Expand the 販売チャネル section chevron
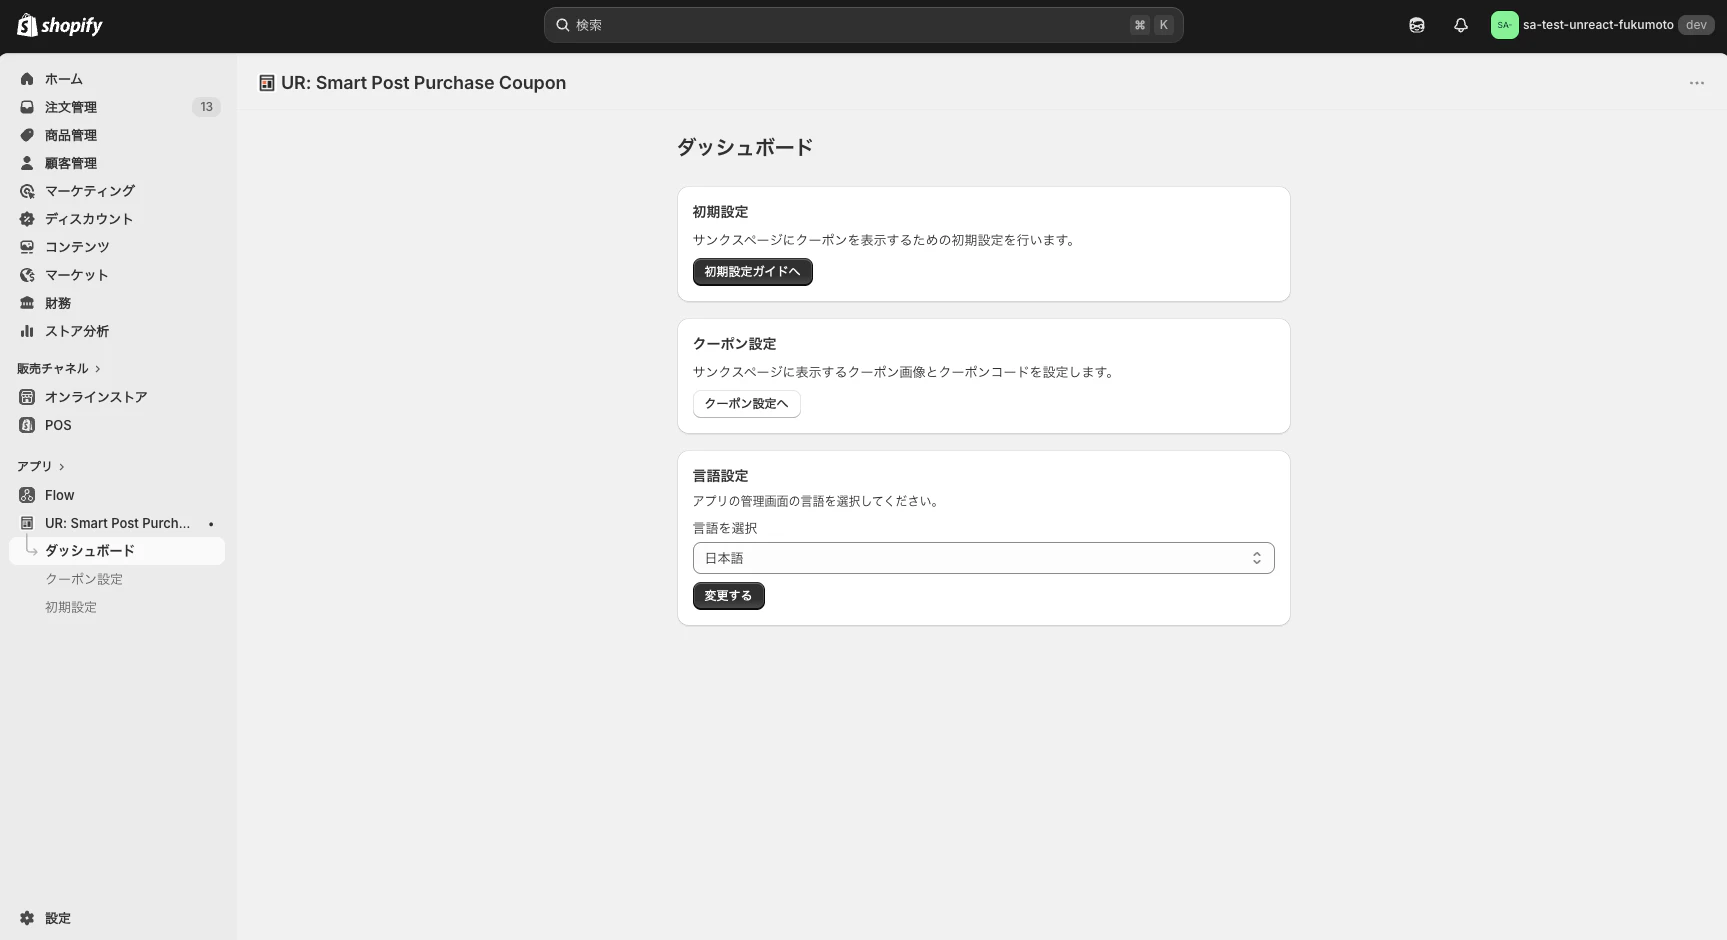The width and height of the screenshot is (1727, 940). pyautogui.click(x=97, y=369)
